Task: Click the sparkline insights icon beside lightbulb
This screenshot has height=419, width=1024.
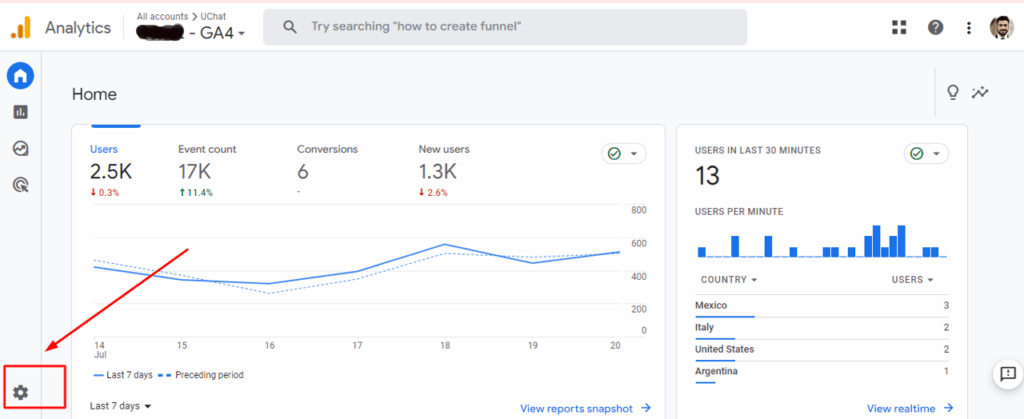Action: click(x=981, y=93)
